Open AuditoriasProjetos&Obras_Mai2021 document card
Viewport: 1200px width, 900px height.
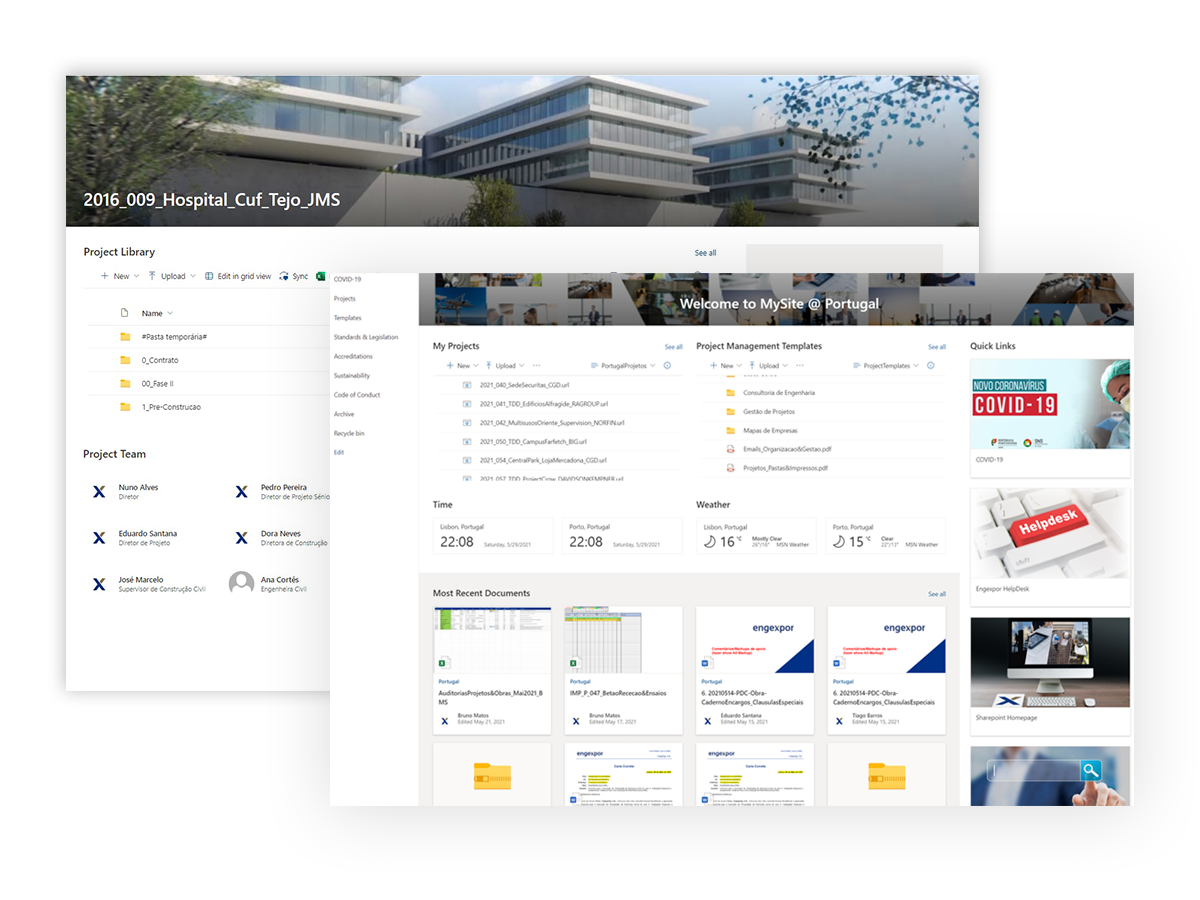(x=492, y=670)
